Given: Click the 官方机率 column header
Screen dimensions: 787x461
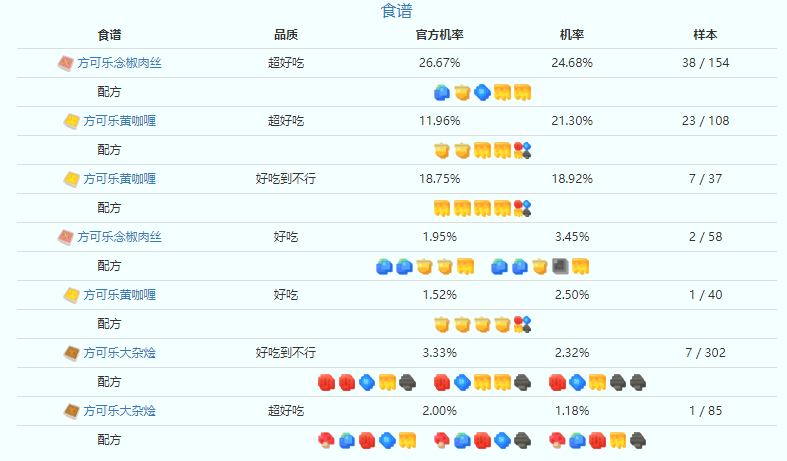Looking at the screenshot, I should (439, 35).
